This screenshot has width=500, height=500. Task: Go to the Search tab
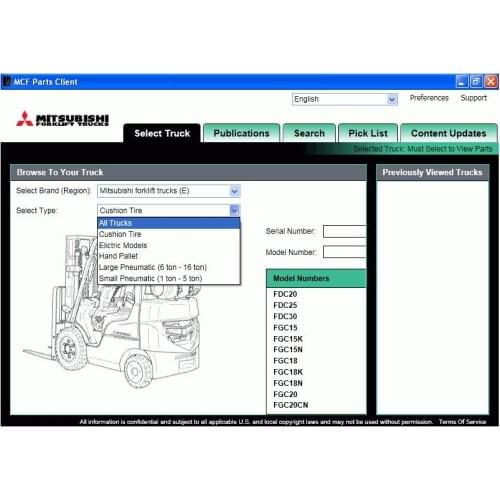point(309,133)
